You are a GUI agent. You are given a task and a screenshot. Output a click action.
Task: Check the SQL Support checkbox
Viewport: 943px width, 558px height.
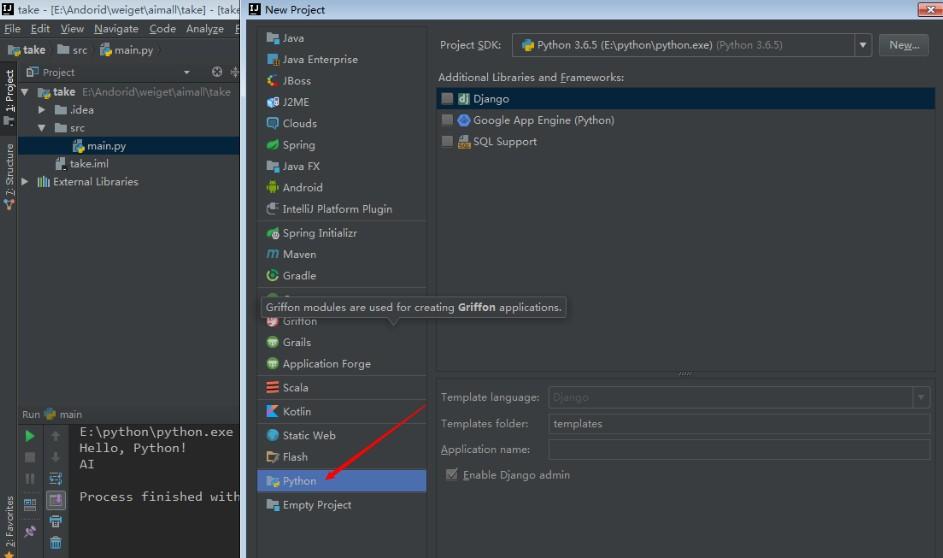click(x=447, y=141)
